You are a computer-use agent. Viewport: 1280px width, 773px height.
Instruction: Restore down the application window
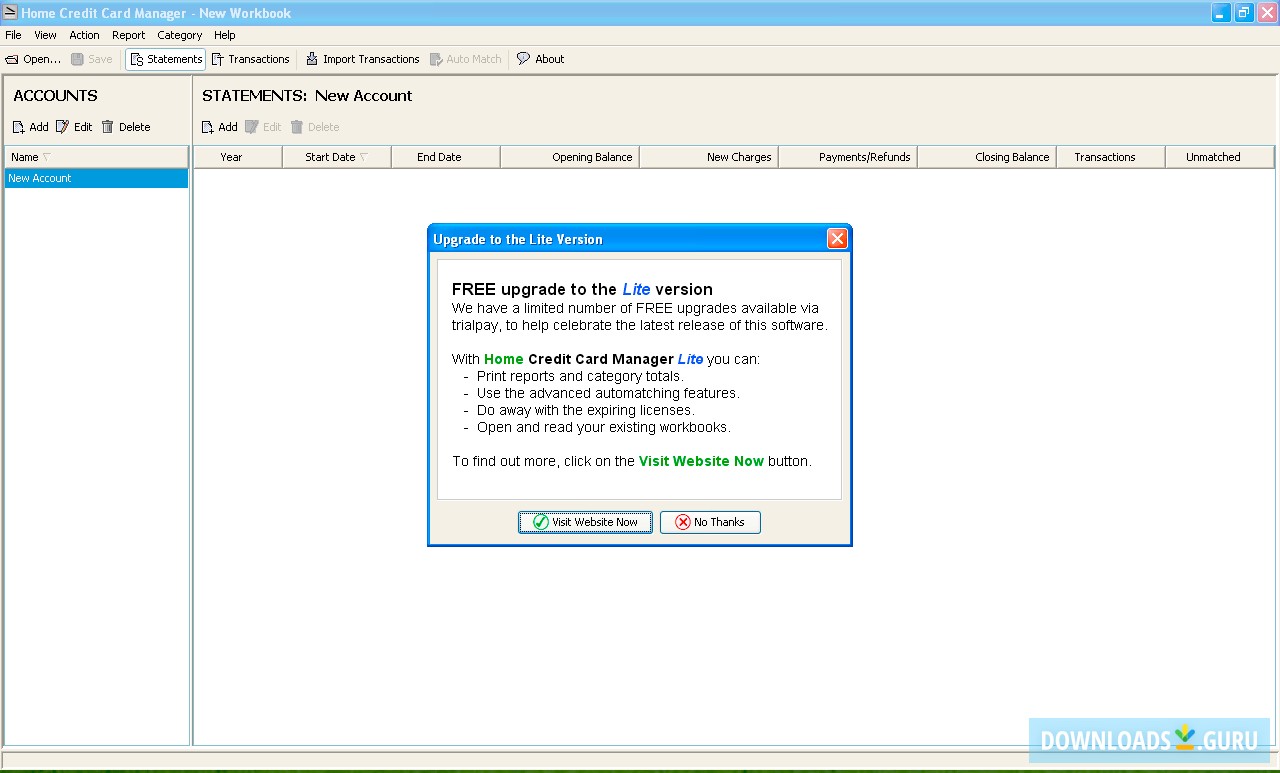click(1244, 13)
